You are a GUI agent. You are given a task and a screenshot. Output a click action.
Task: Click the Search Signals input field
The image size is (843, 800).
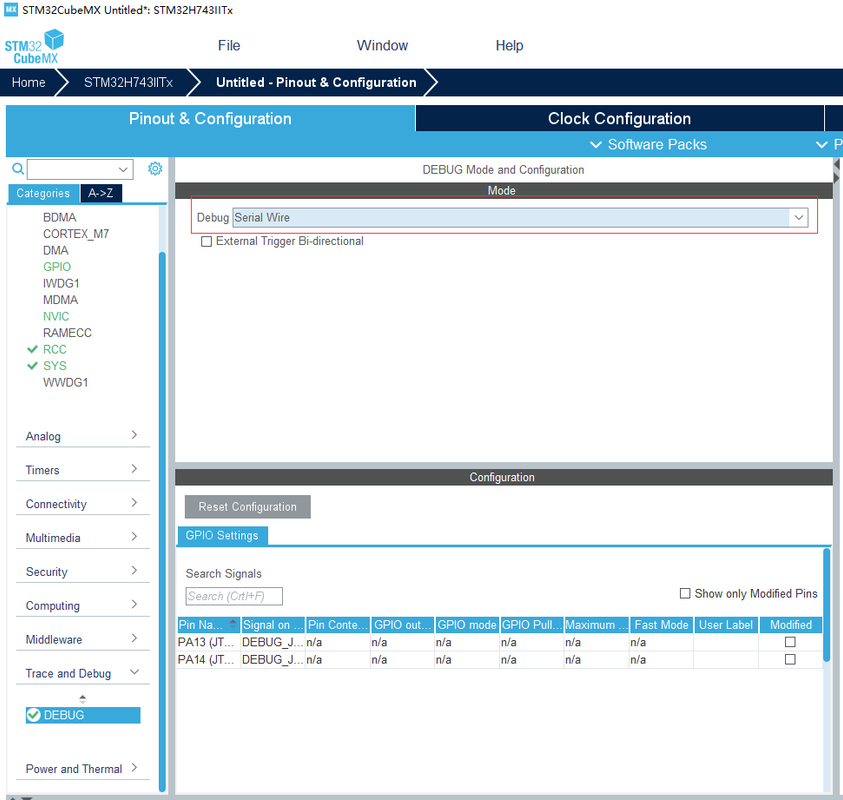point(234,596)
